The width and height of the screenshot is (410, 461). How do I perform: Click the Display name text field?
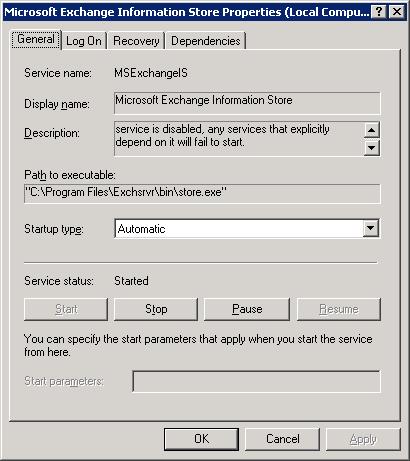247,103
